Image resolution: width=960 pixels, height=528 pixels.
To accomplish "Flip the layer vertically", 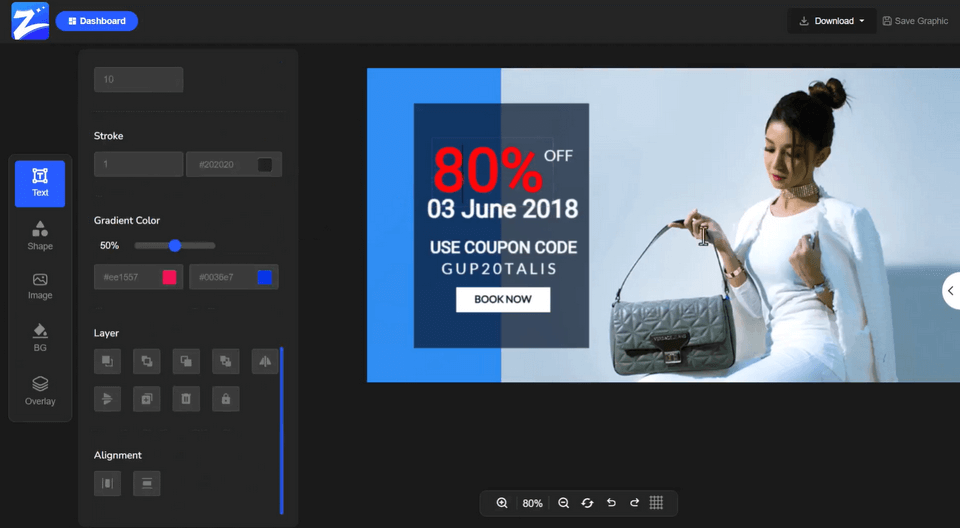I will click(107, 399).
